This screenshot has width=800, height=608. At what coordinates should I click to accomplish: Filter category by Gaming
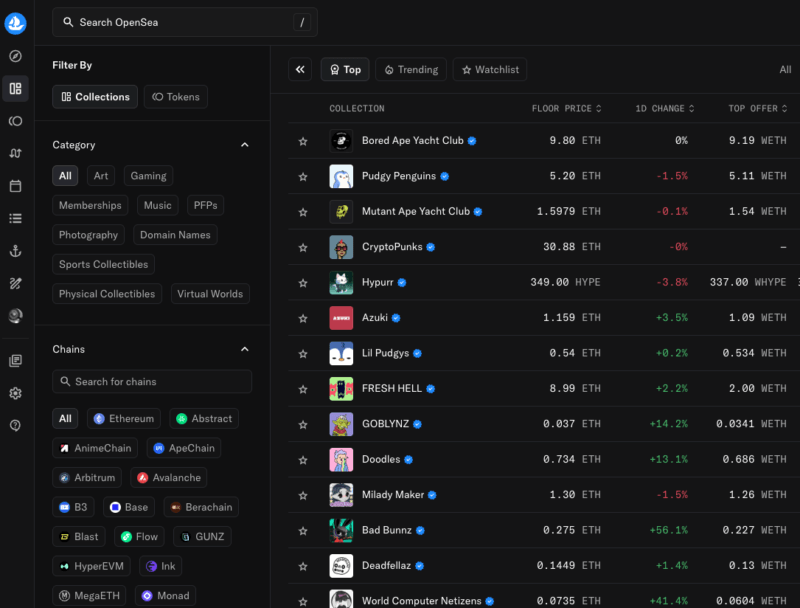(148, 176)
